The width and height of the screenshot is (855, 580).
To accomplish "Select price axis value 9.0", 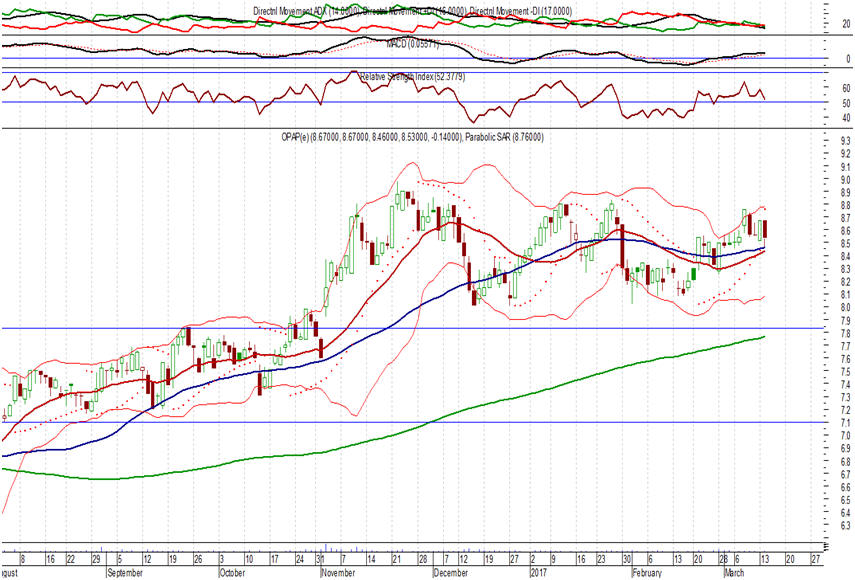I will [x=845, y=180].
